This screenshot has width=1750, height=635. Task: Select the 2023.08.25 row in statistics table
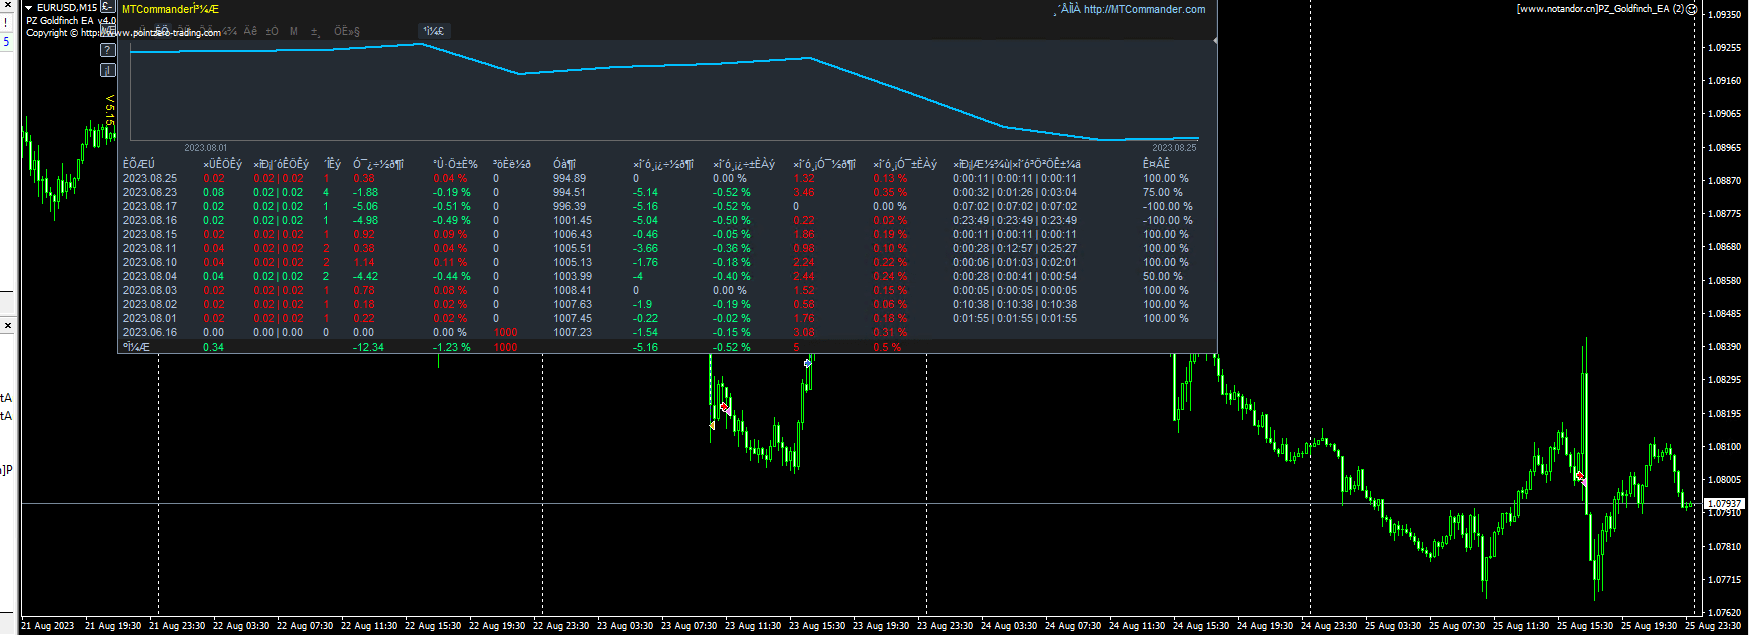click(x=150, y=178)
